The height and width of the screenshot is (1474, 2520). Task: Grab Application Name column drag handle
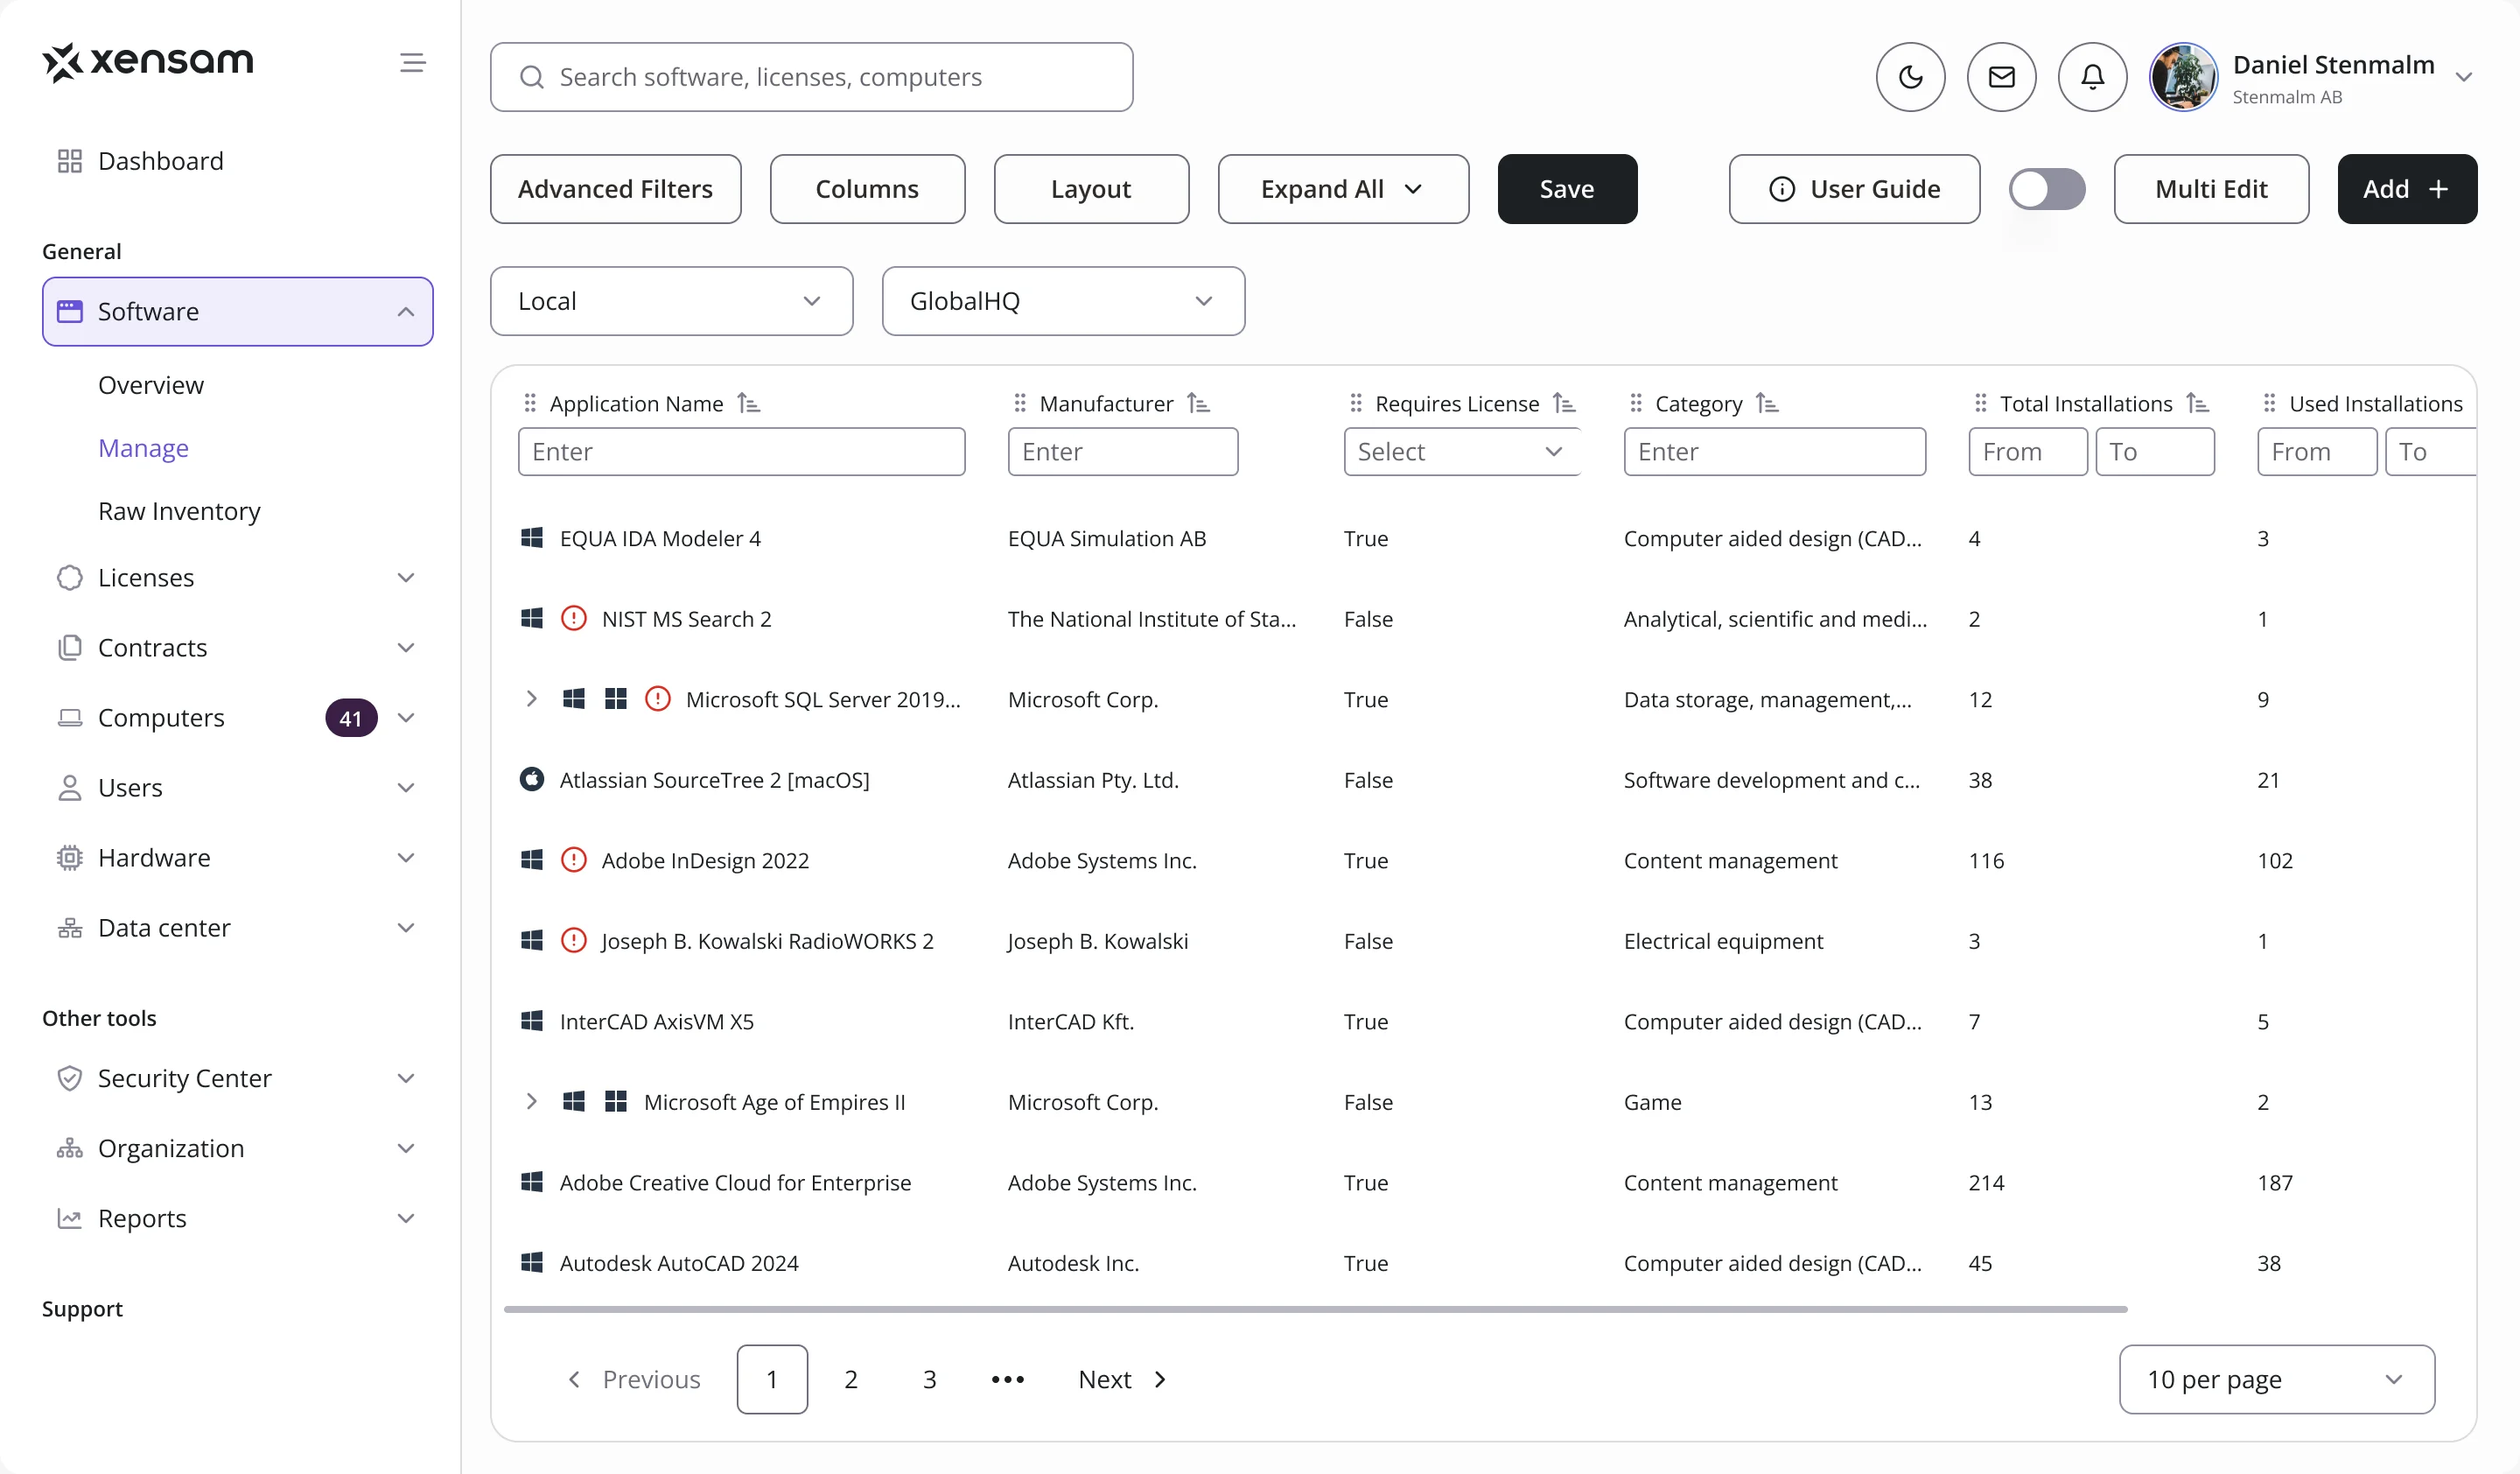[530, 403]
